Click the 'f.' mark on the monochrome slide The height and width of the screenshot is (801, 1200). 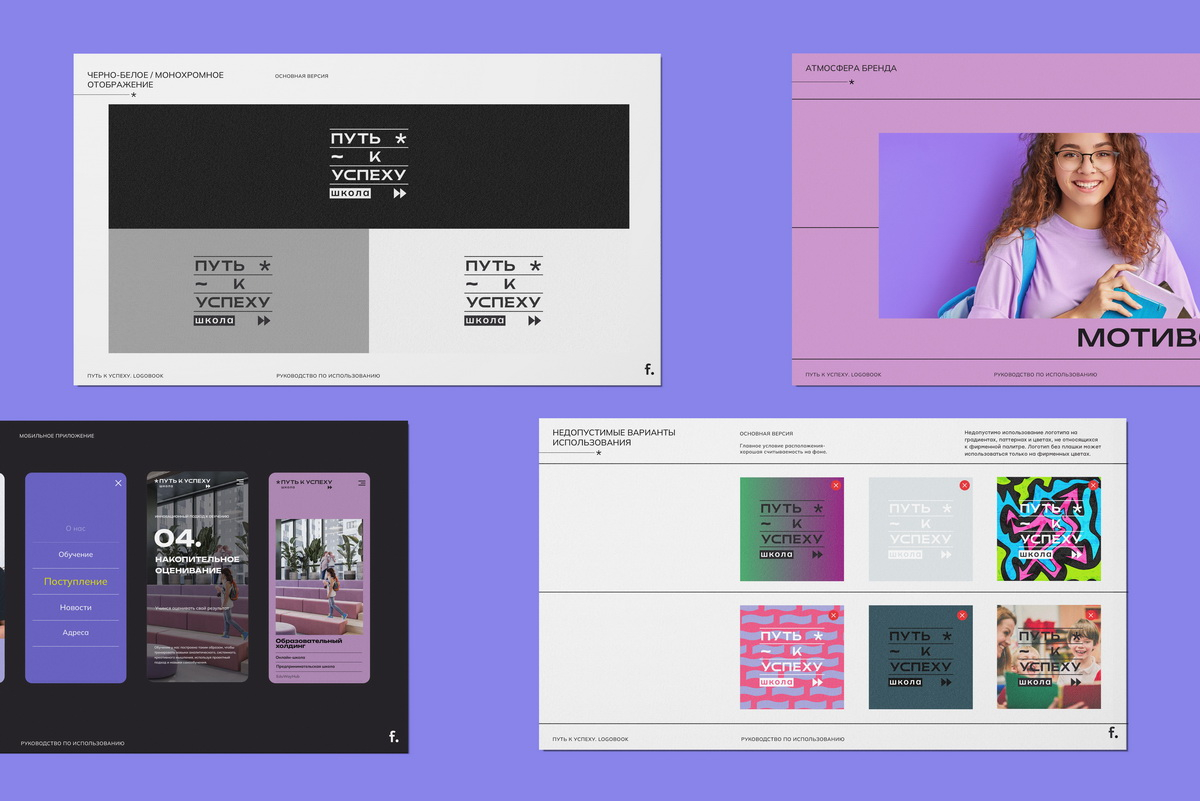tap(649, 369)
